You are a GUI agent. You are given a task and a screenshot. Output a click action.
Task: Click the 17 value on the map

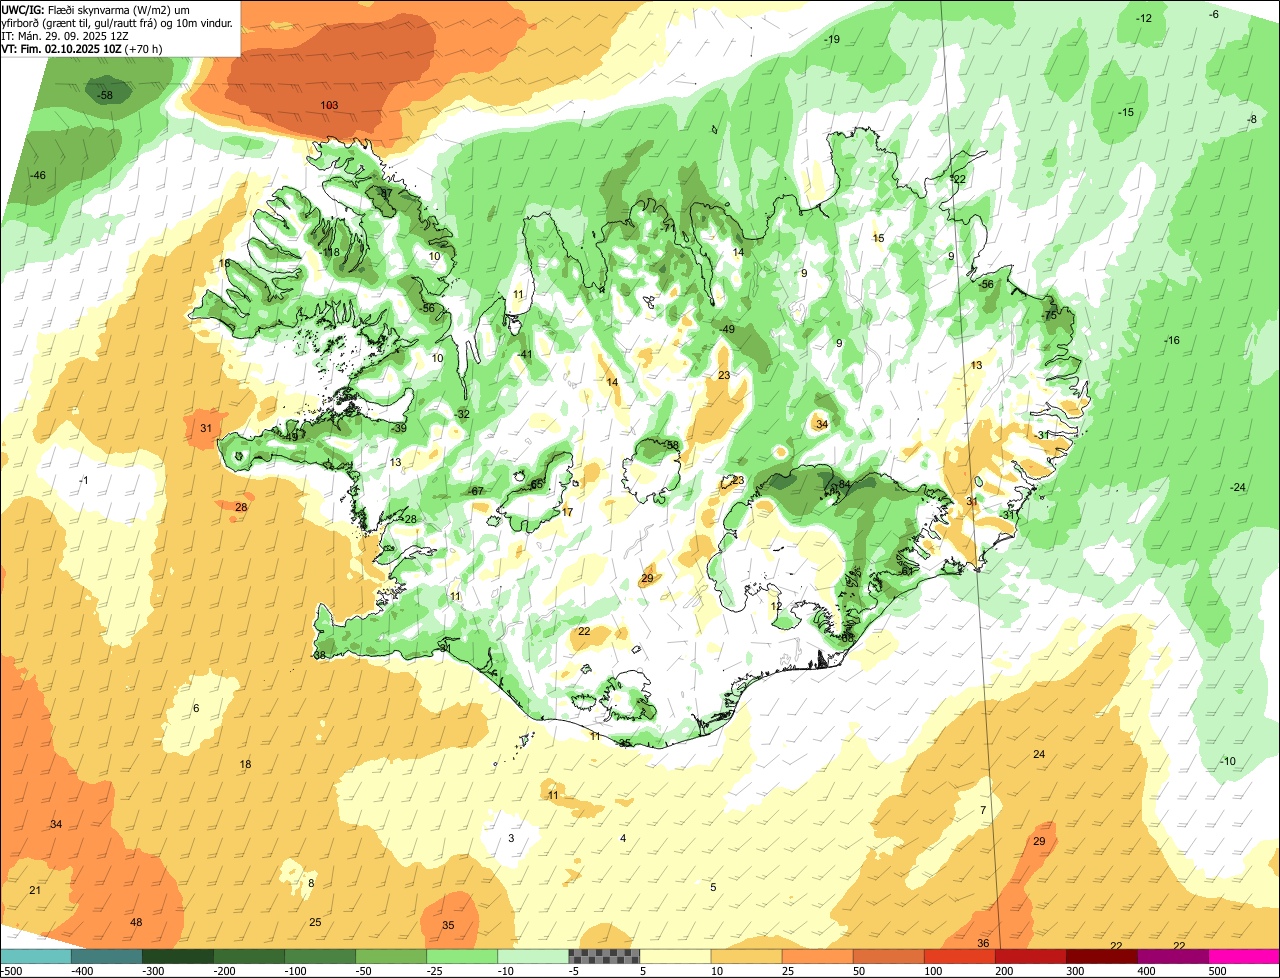[568, 512]
